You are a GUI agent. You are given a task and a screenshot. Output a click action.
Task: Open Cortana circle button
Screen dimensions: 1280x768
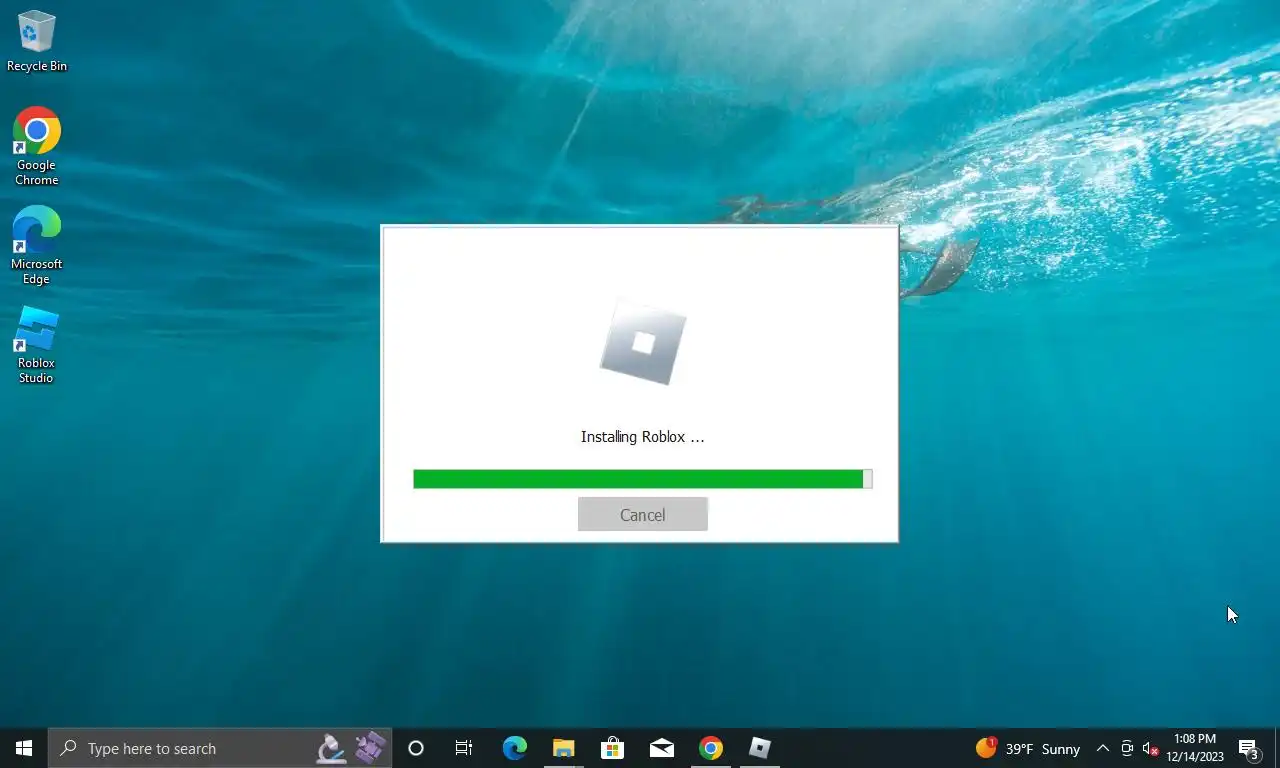416,748
